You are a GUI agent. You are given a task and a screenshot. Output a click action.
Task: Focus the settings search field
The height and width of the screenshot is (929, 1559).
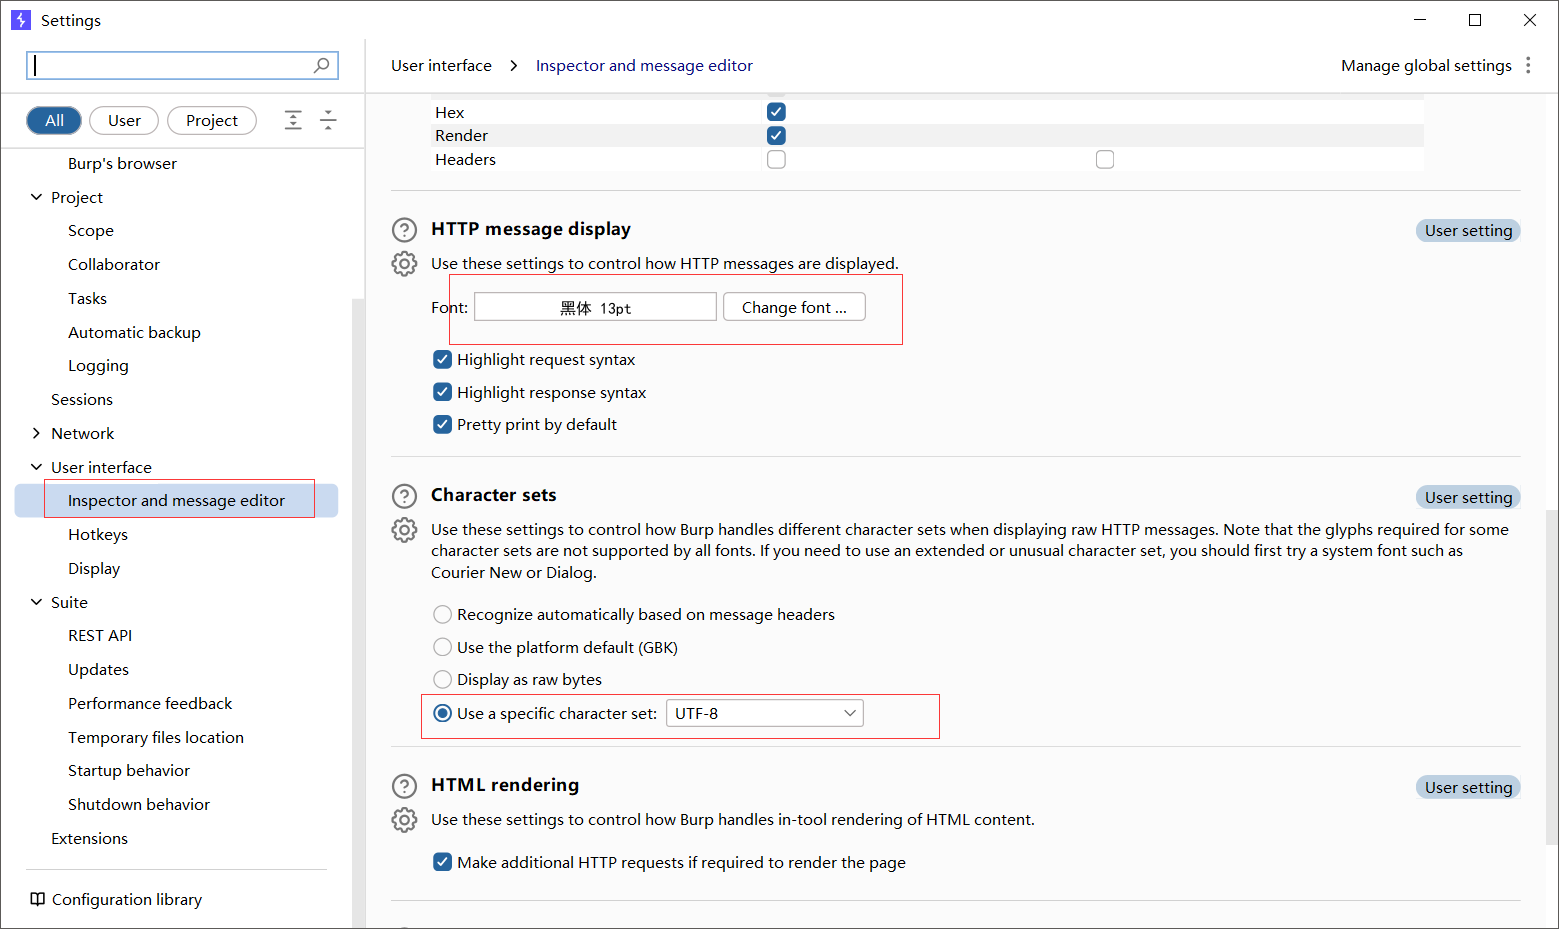[x=172, y=65]
